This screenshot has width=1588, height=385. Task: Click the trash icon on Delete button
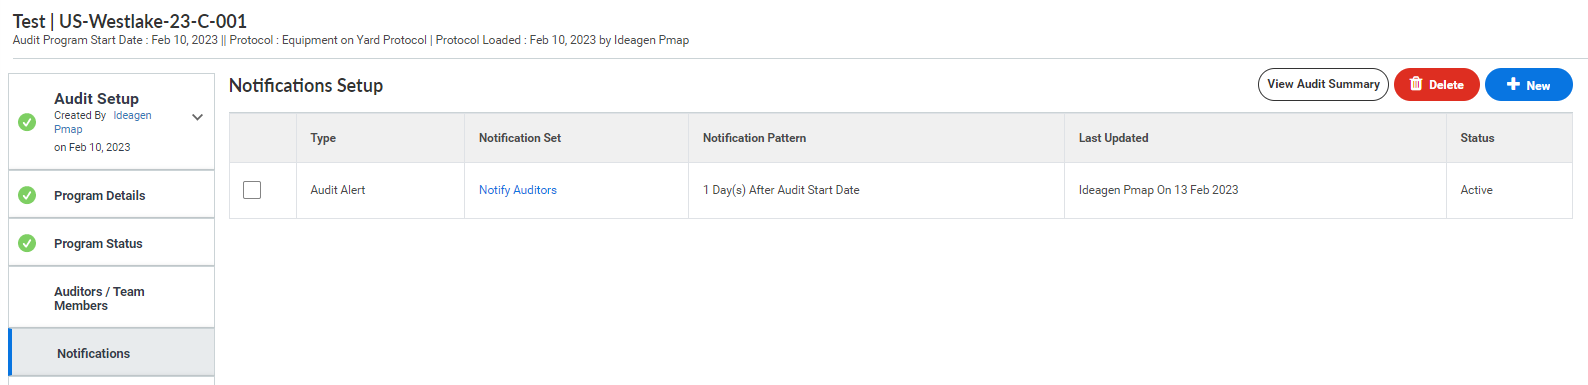coord(1416,84)
